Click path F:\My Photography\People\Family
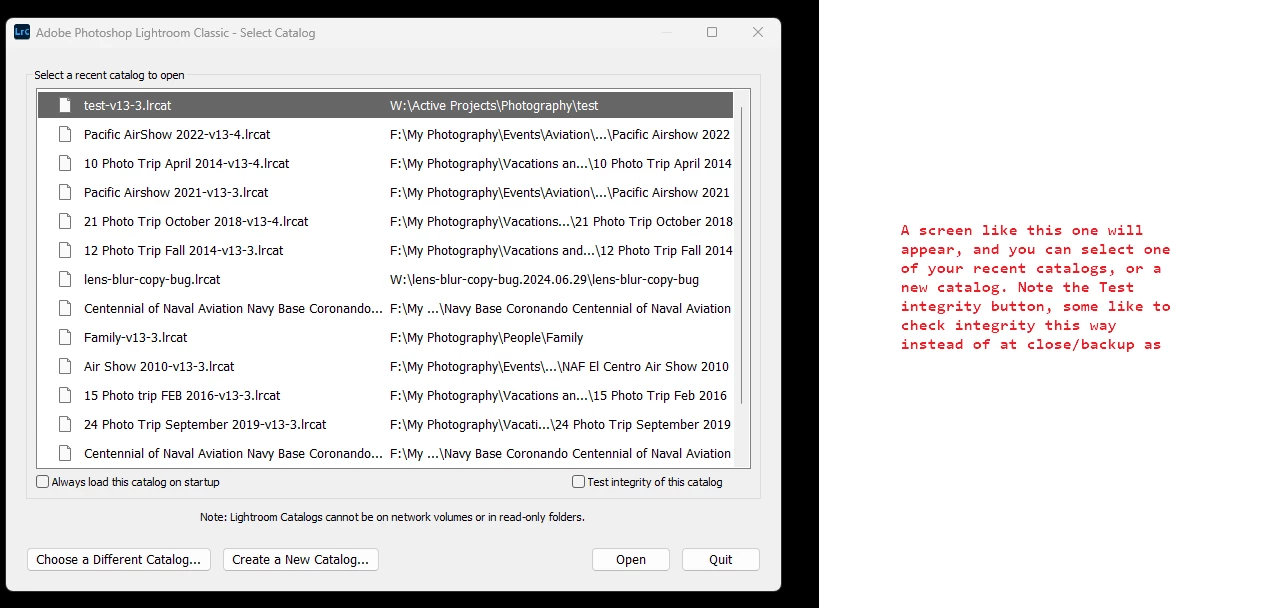This screenshot has height=608, width=1287. click(x=486, y=337)
